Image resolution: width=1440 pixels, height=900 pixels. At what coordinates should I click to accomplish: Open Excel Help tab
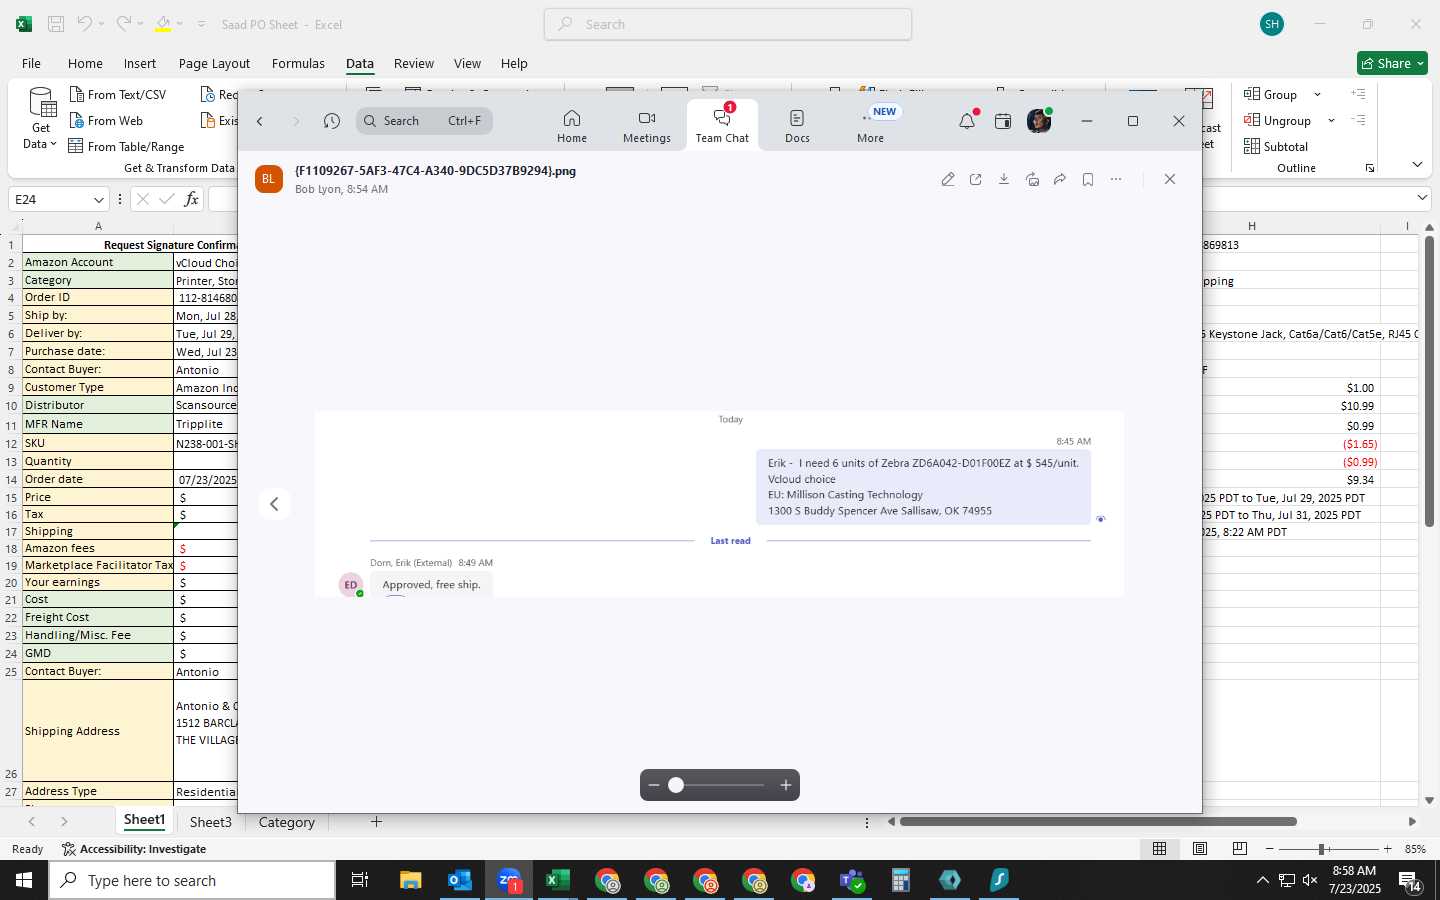coord(514,63)
